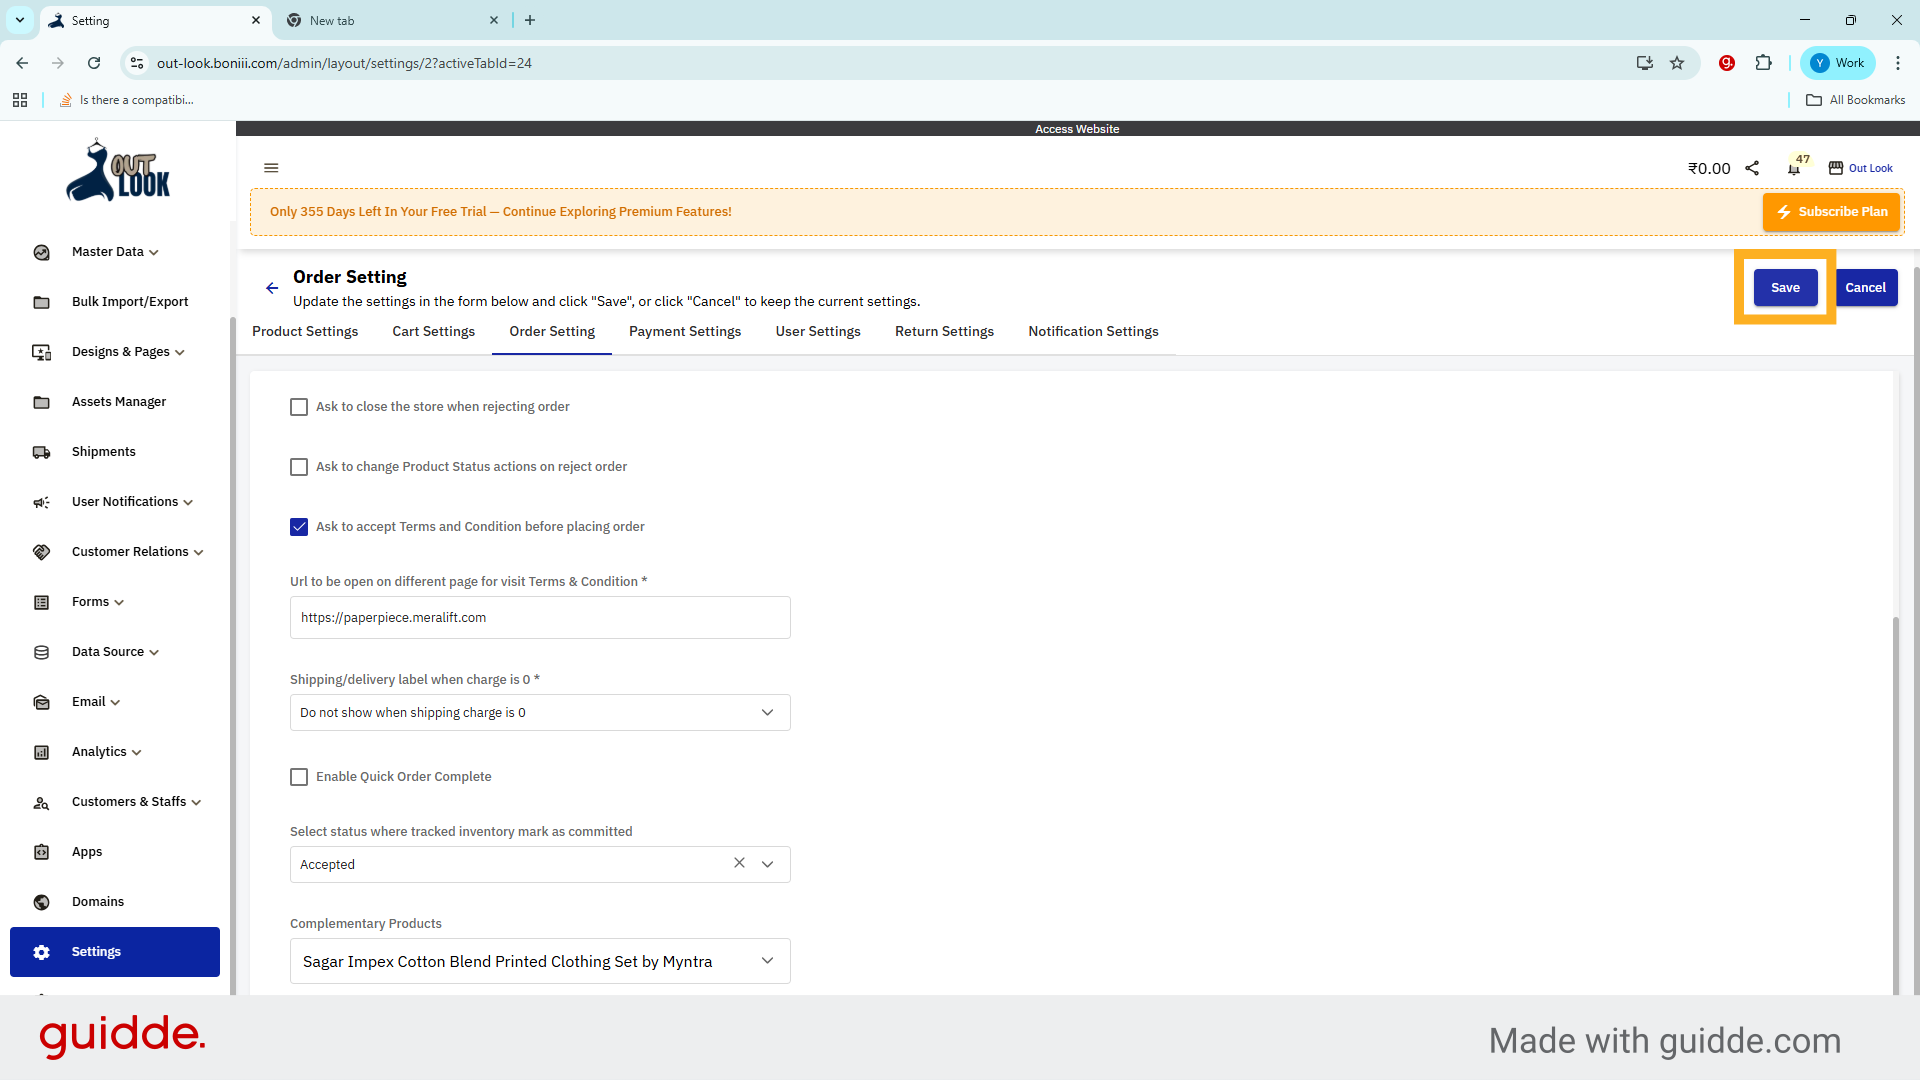Expand Customer Relations menu

(x=198, y=553)
